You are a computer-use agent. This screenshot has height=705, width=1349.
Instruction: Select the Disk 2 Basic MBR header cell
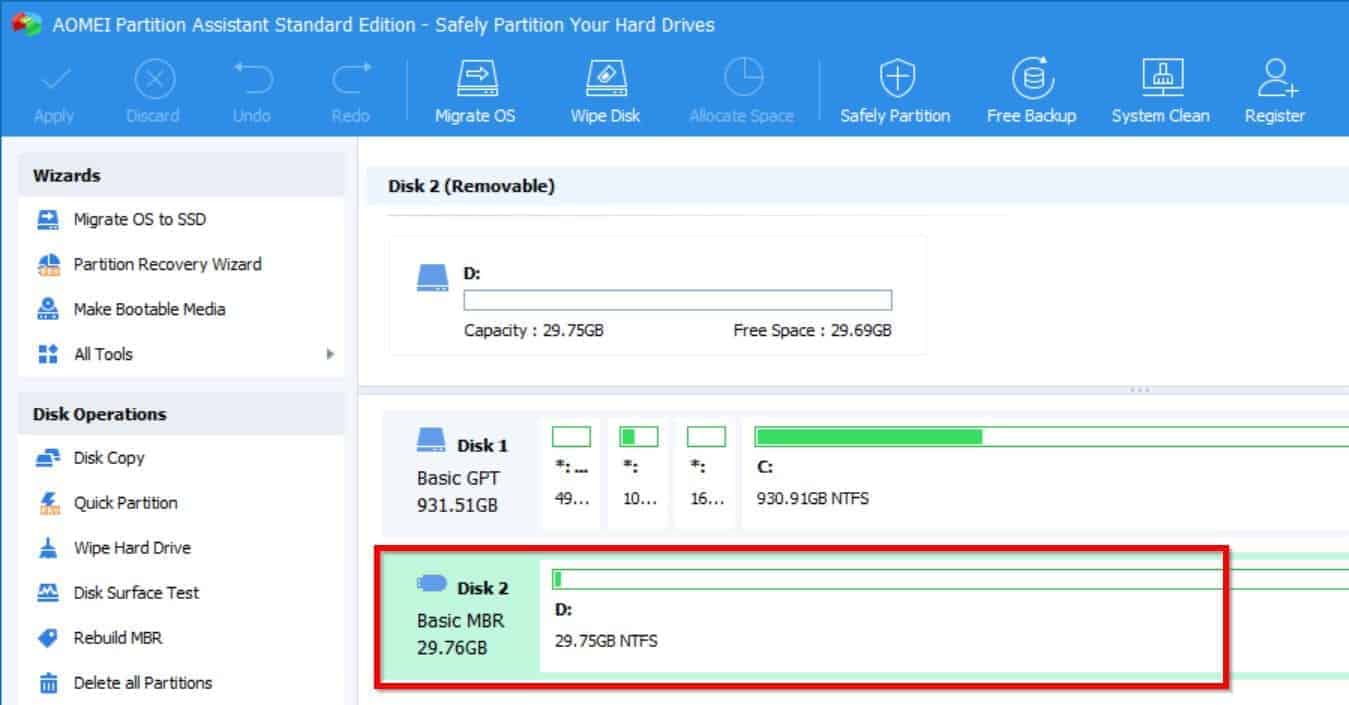click(461, 616)
